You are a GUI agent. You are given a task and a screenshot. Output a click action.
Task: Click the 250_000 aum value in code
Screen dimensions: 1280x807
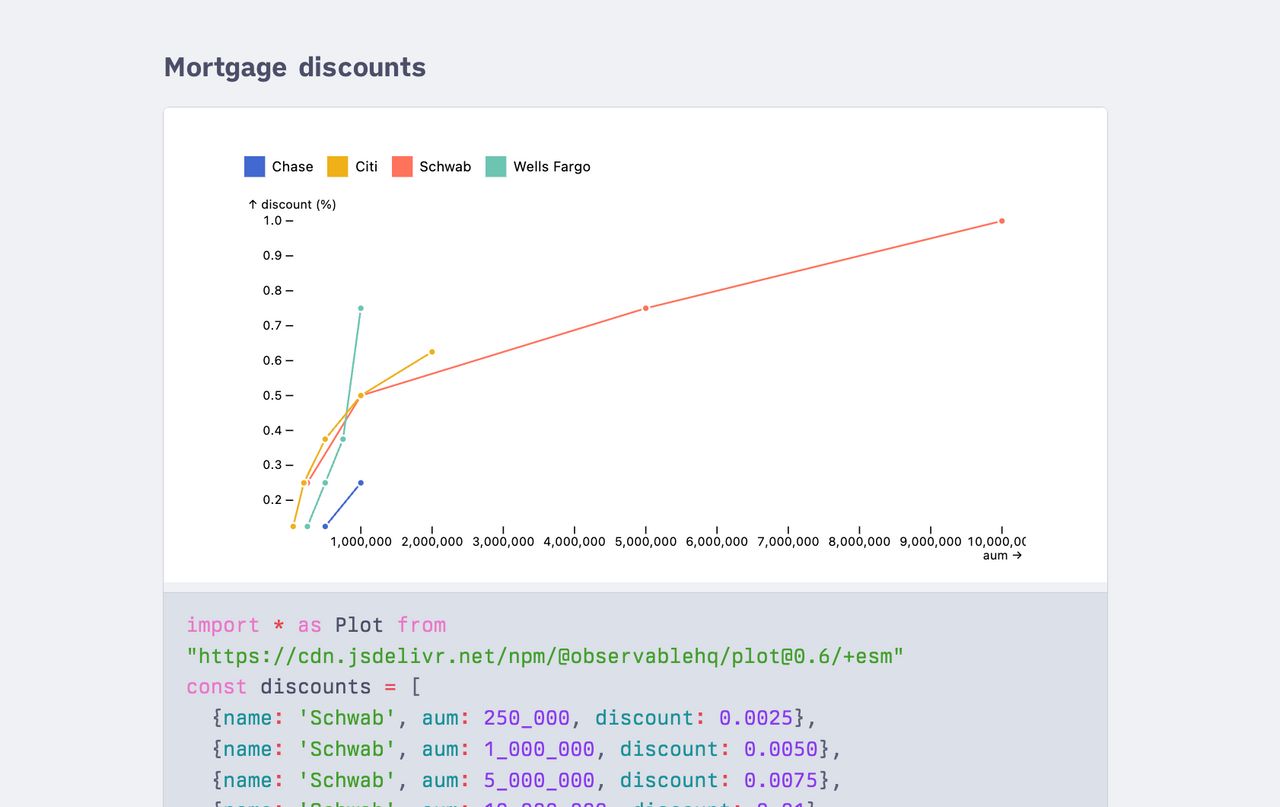click(x=526, y=718)
